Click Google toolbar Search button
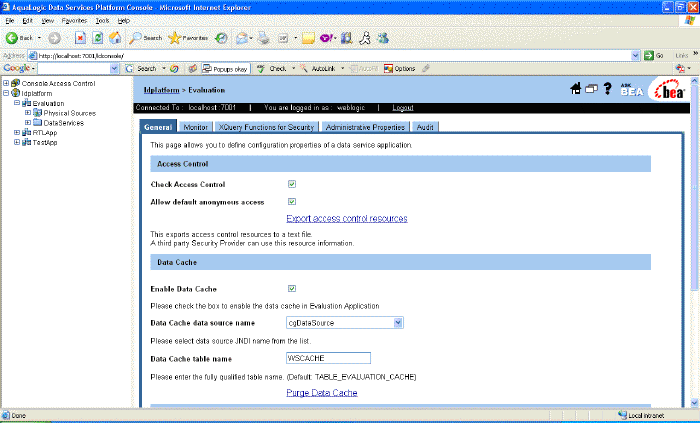The image size is (700, 423). [141, 69]
